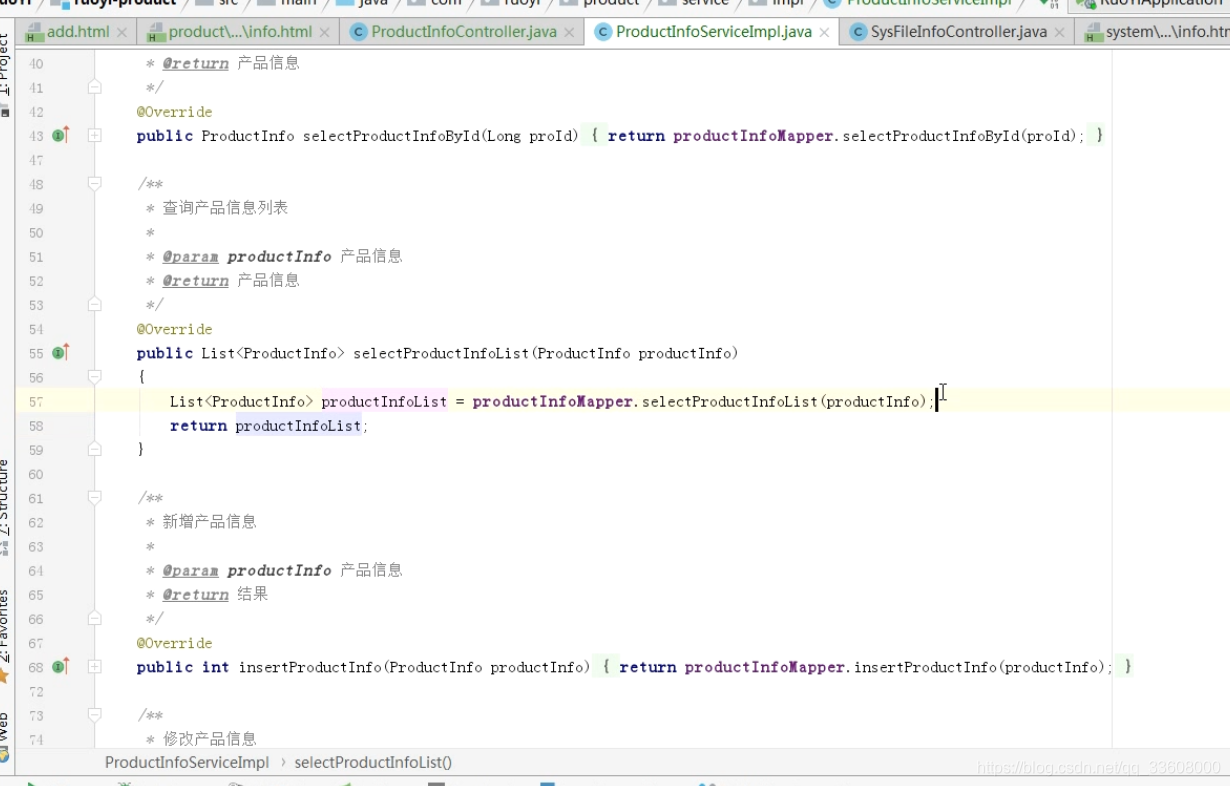Click '@return 结果' on line 65
This screenshot has height=786, width=1230.
215,594
